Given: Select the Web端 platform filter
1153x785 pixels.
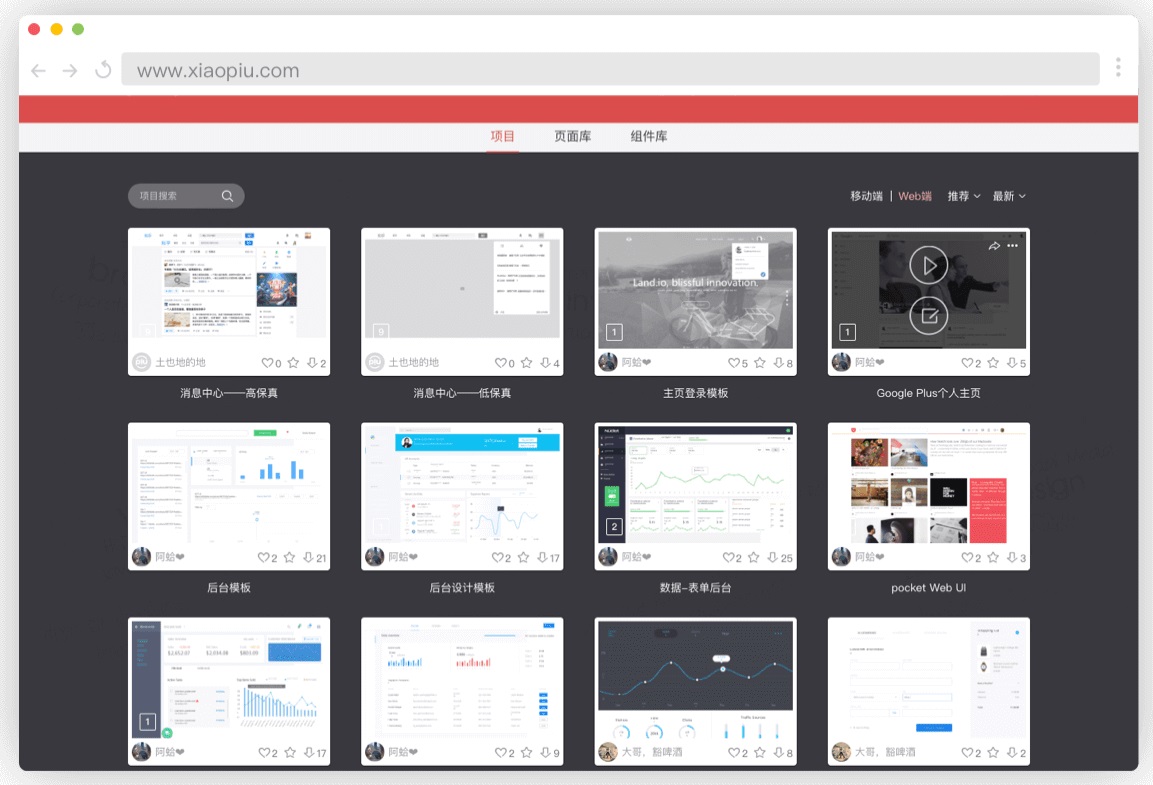Looking at the screenshot, I should (914, 196).
